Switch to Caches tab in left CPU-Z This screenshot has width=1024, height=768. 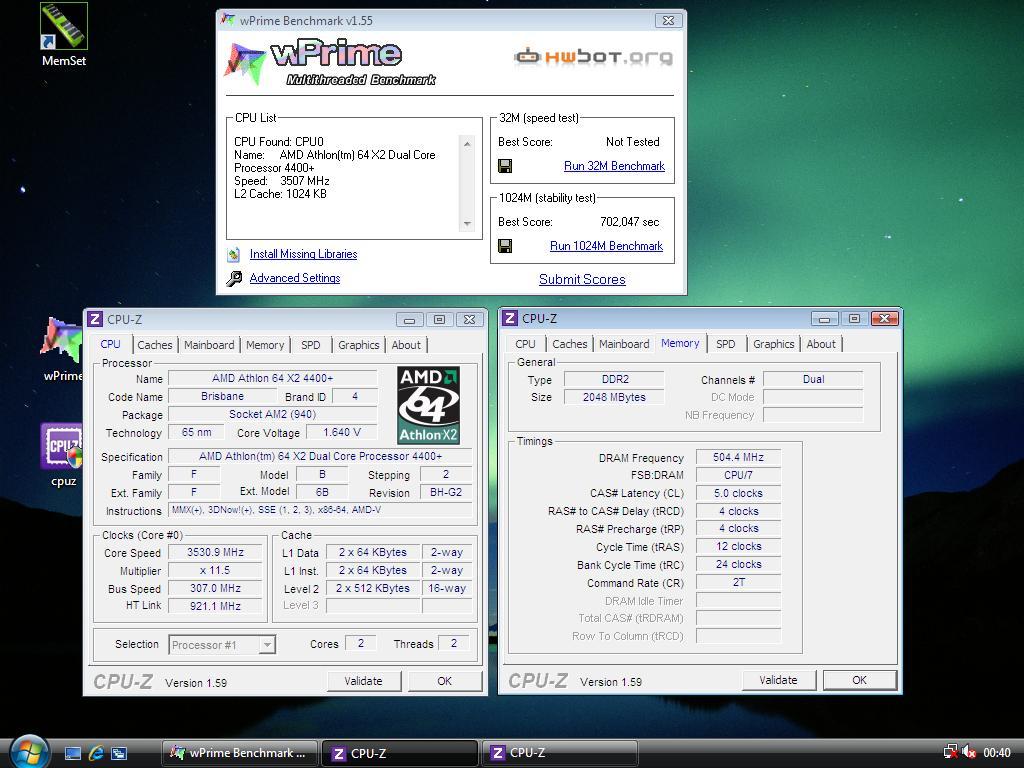(x=155, y=345)
